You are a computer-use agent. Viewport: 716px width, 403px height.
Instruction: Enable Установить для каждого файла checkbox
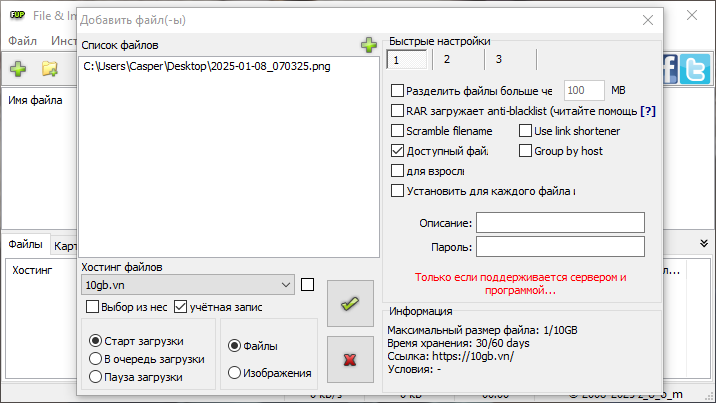(x=397, y=190)
